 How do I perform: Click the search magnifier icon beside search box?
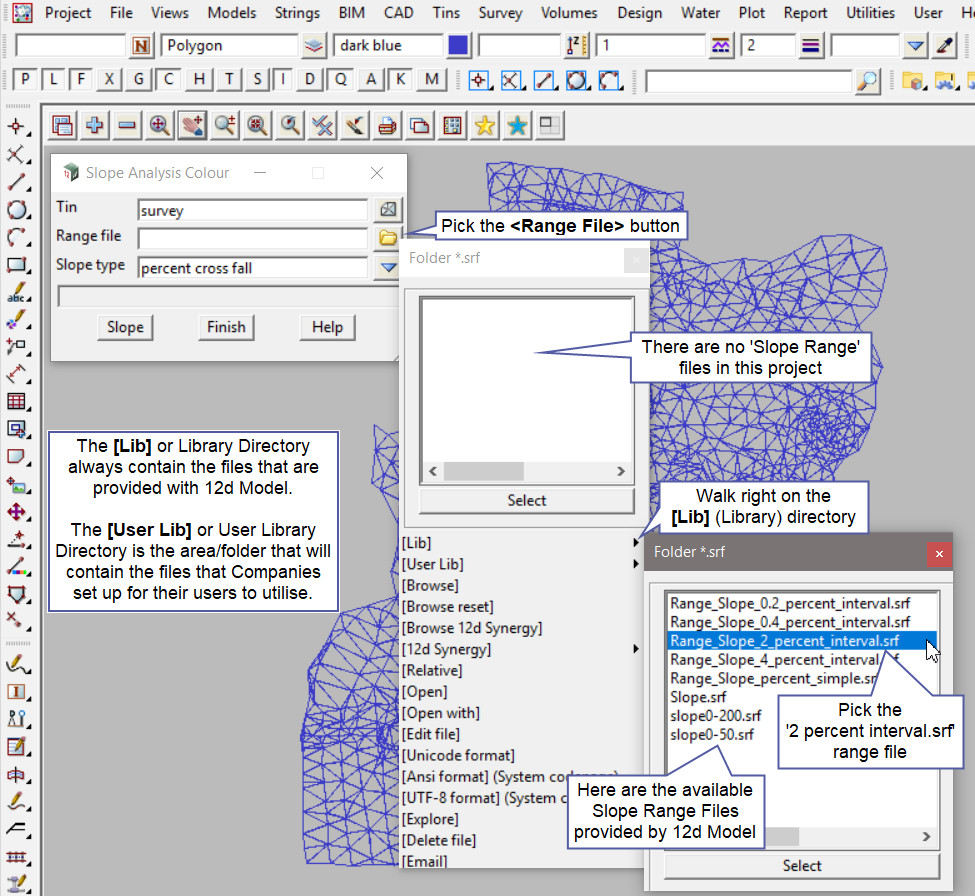click(868, 80)
